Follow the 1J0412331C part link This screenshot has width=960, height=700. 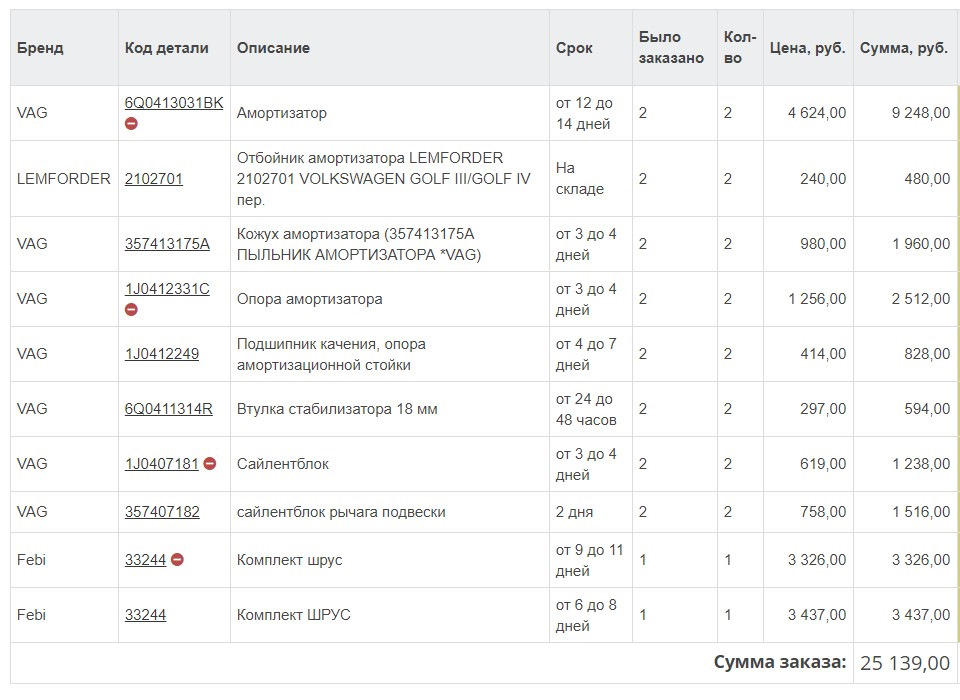pyautogui.click(x=167, y=289)
